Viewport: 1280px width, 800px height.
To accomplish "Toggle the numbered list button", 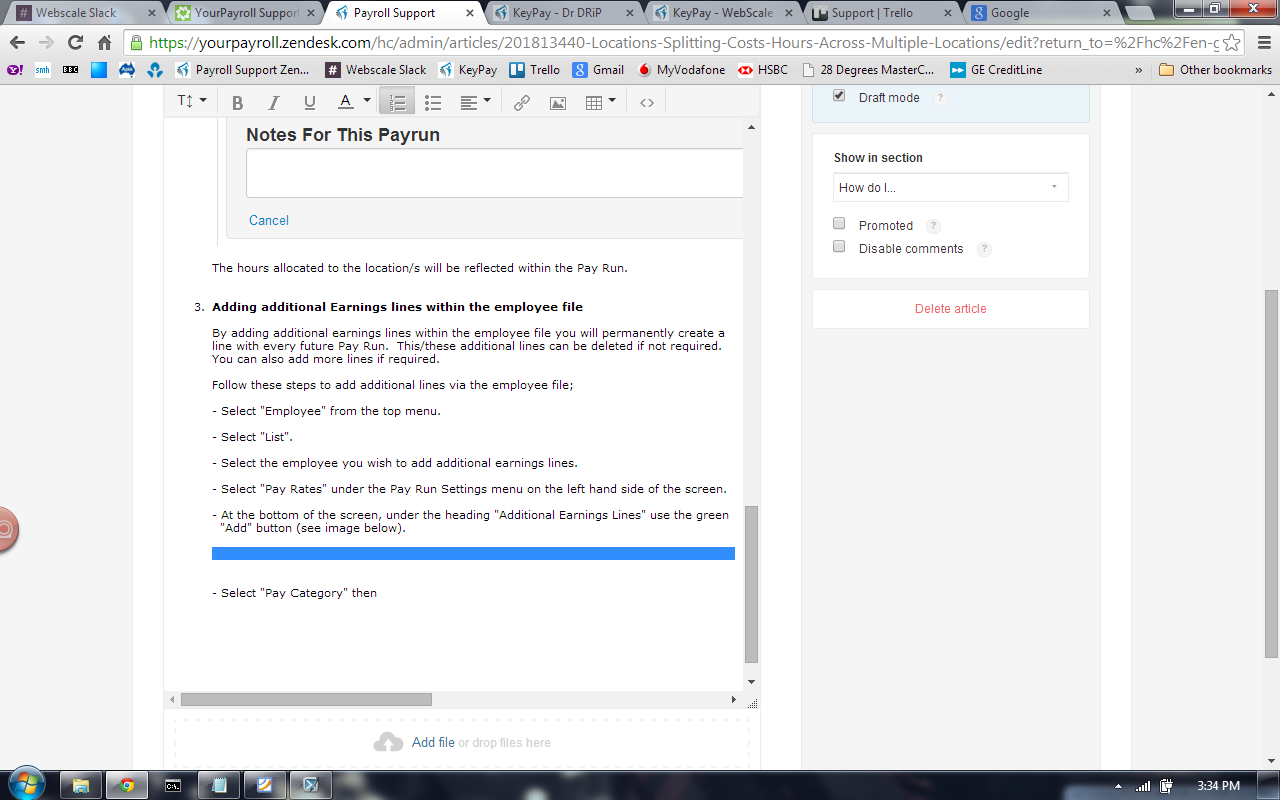I will (x=397, y=103).
